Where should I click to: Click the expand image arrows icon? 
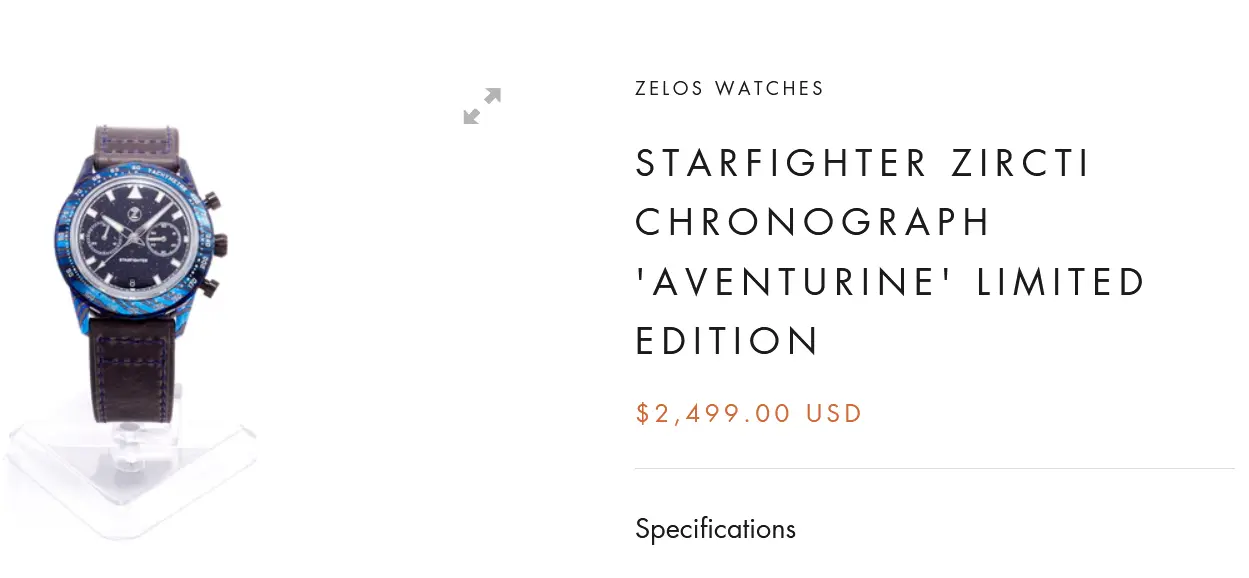[482, 106]
